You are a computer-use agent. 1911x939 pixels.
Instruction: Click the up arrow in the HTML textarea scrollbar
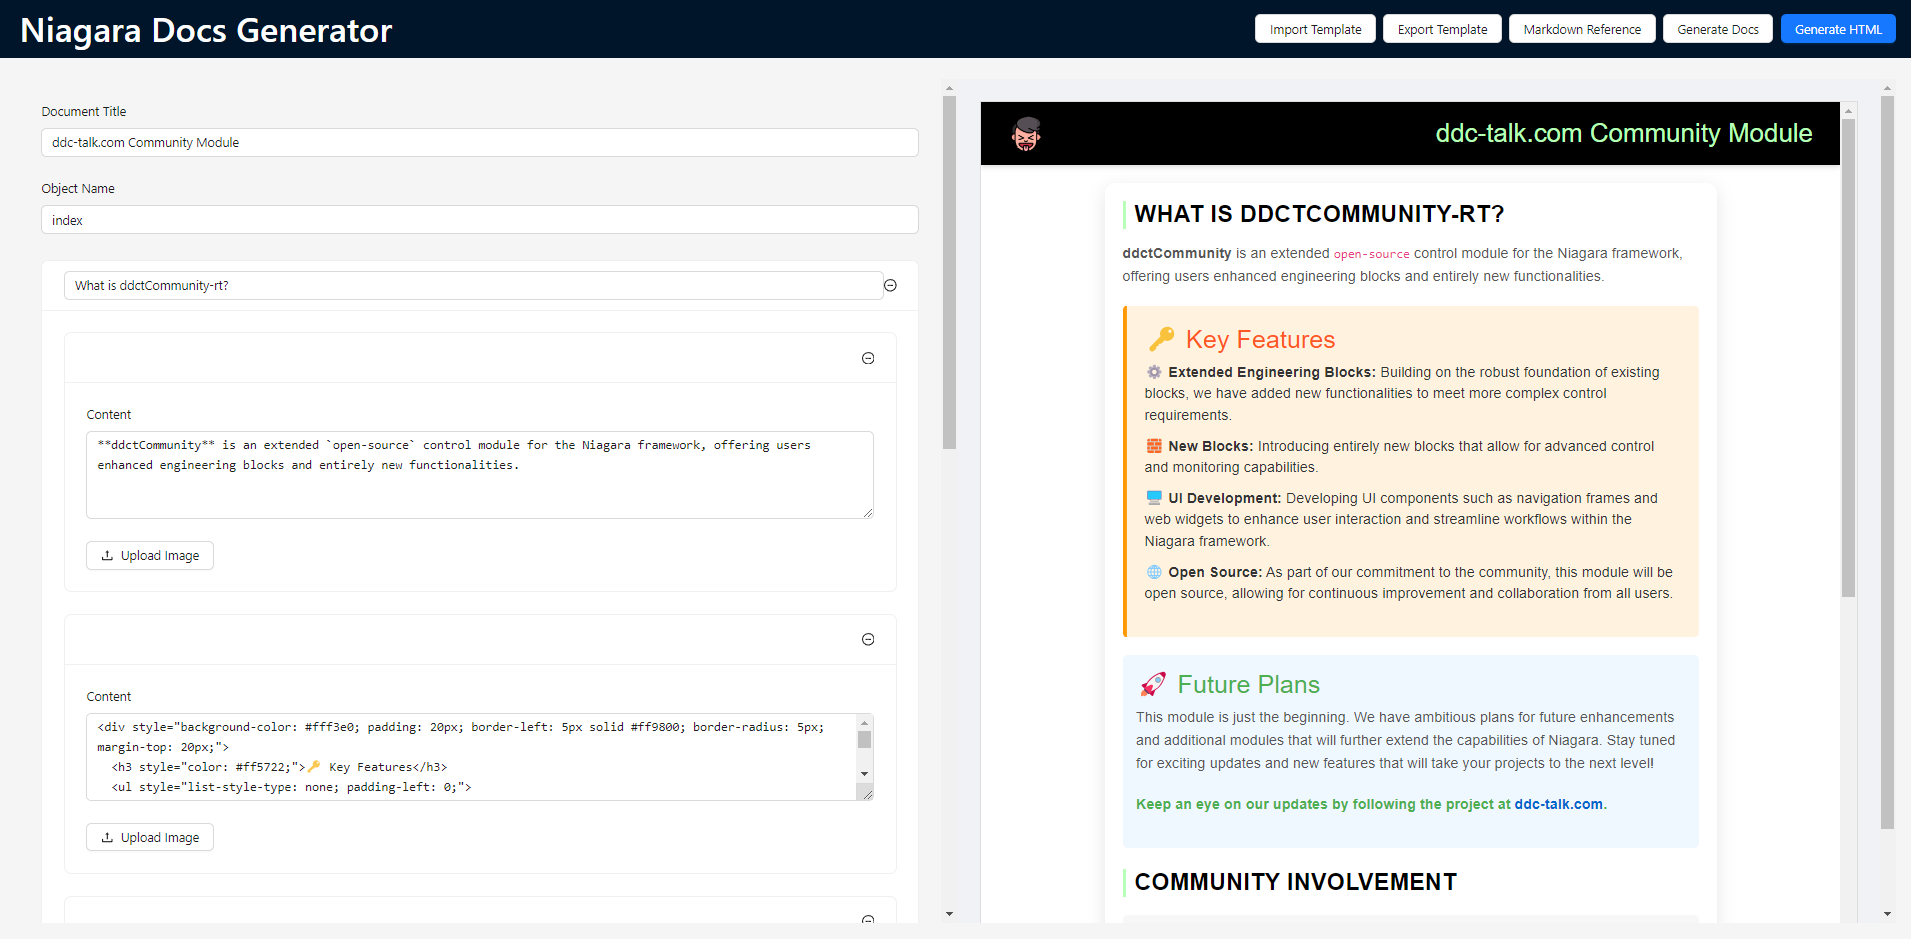pyautogui.click(x=865, y=721)
